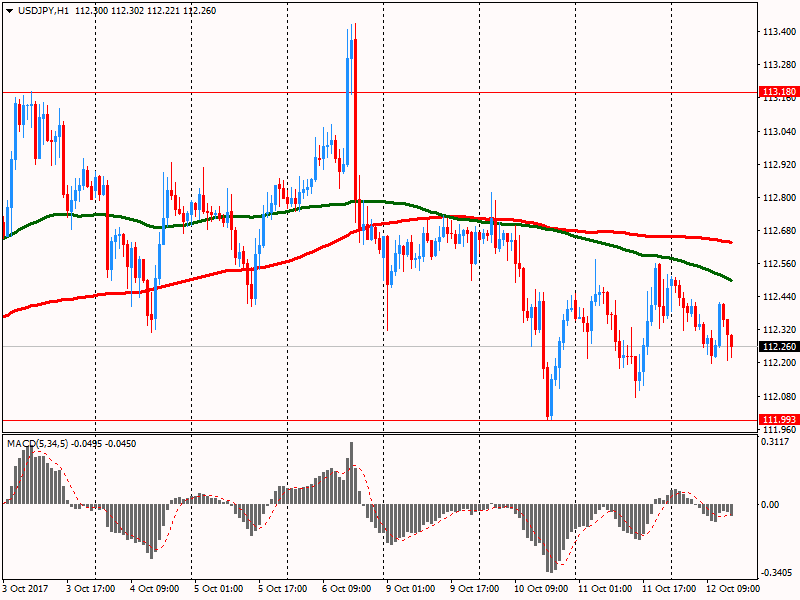Click the 4 Oct 09:00 time label
This screenshot has width=800, height=600.
[x=155, y=588]
